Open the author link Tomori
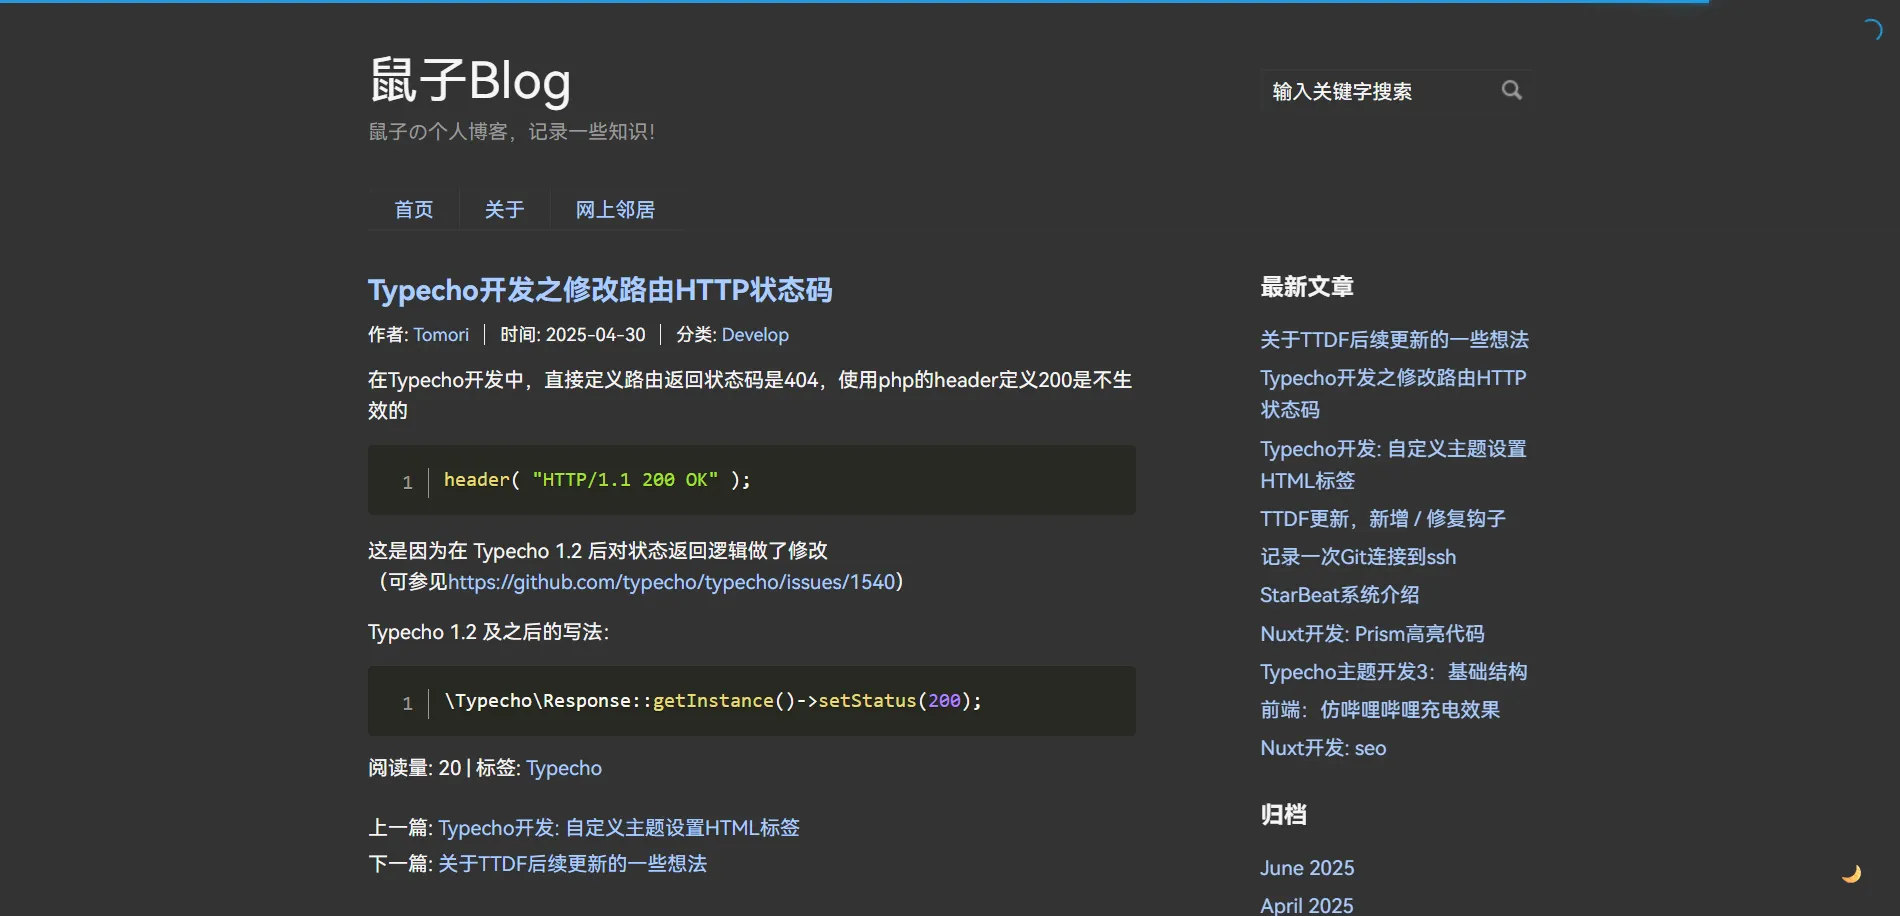1900x916 pixels. click(x=441, y=335)
